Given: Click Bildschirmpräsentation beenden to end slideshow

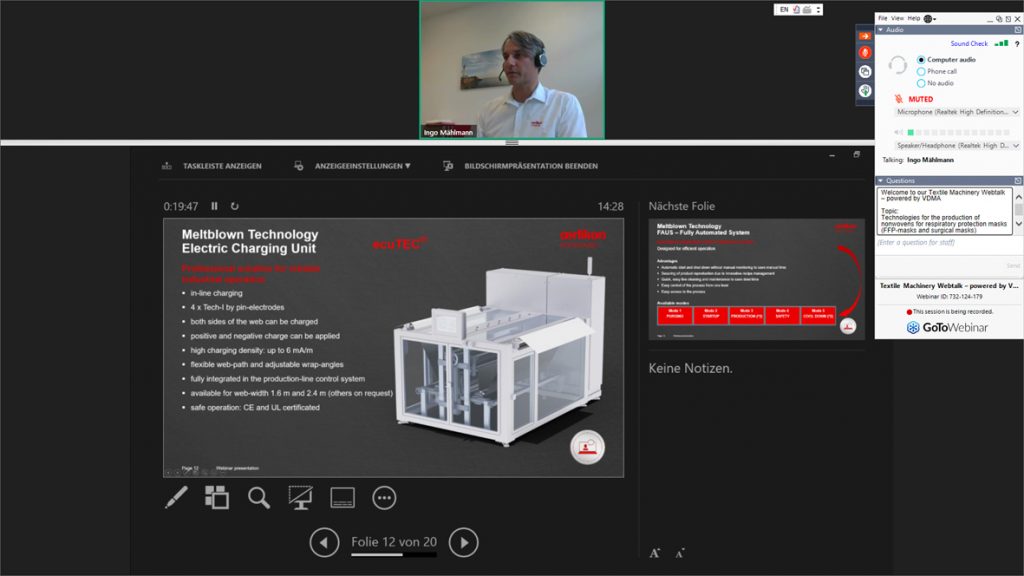Looking at the screenshot, I should (530, 166).
